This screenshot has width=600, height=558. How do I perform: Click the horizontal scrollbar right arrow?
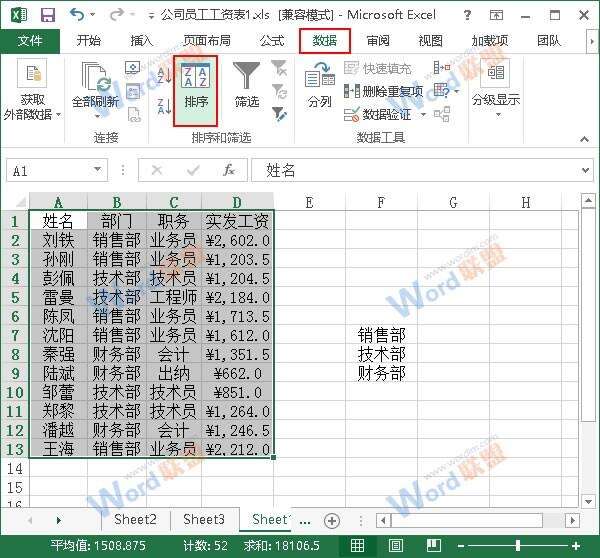coord(573,520)
